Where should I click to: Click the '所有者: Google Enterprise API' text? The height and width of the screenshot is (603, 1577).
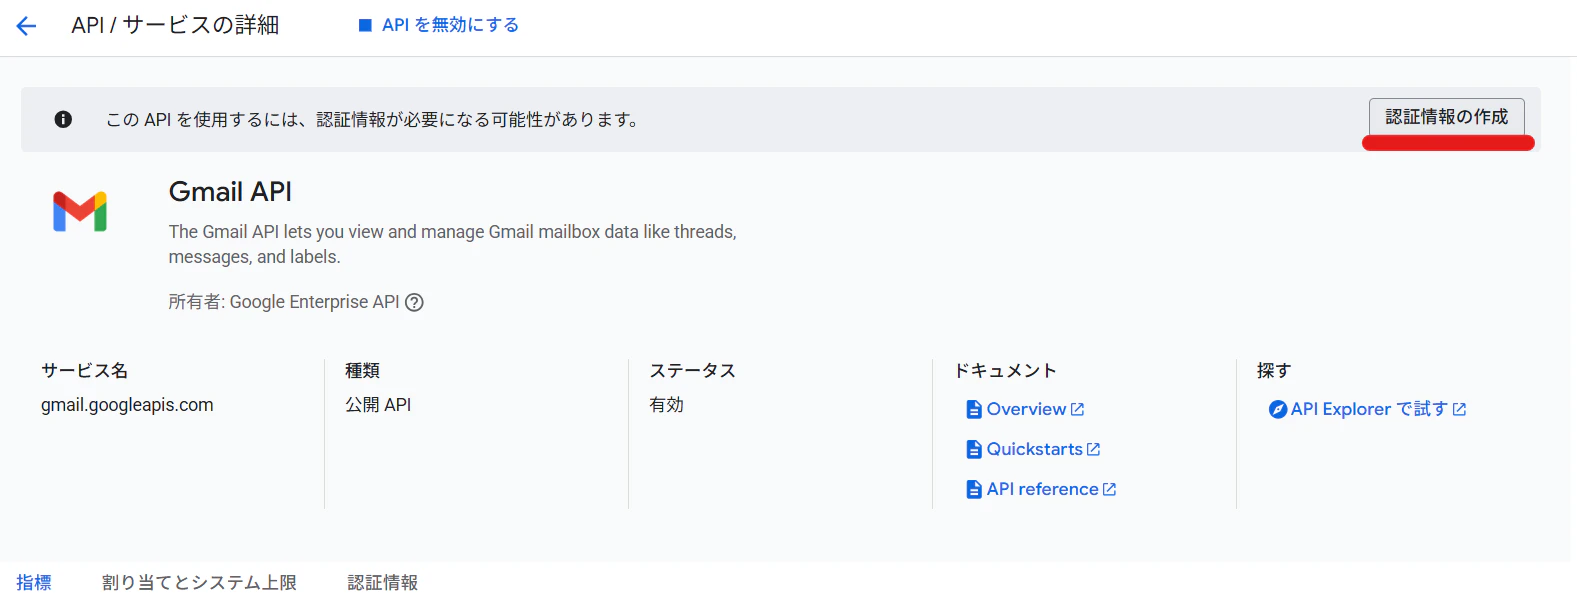tap(284, 302)
